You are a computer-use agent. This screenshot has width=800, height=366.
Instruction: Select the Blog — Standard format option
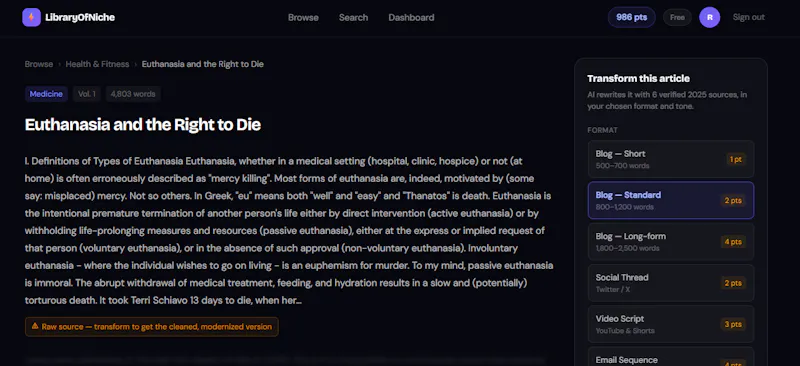[x=670, y=200]
